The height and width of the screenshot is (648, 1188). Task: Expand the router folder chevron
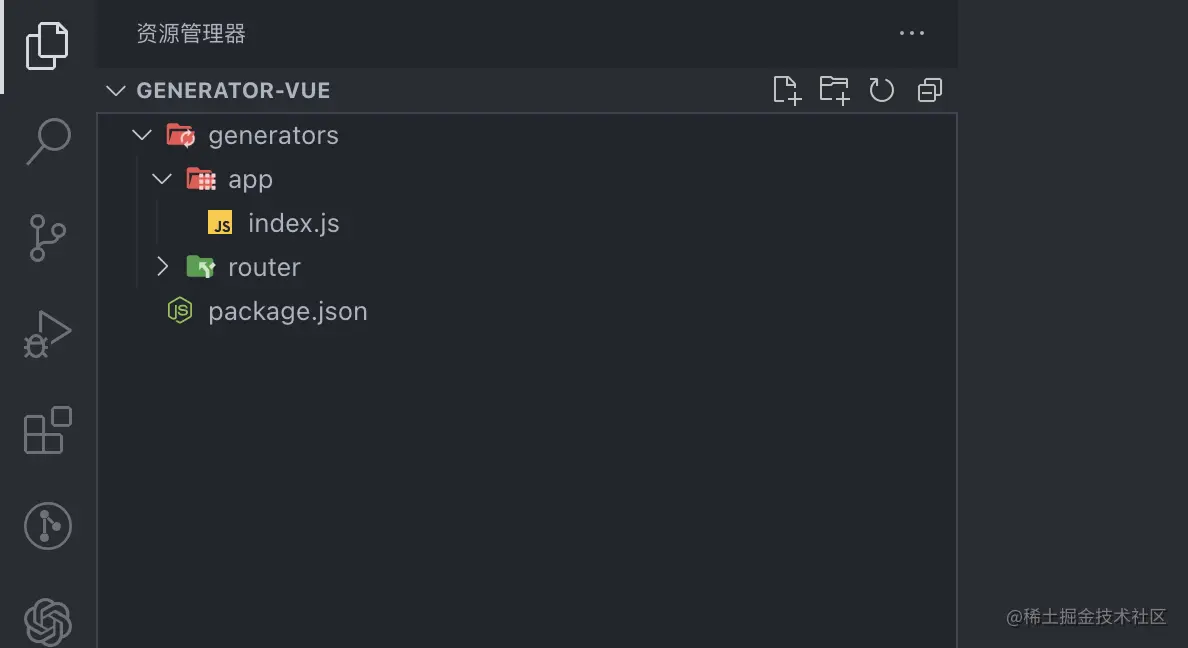[x=161, y=267]
